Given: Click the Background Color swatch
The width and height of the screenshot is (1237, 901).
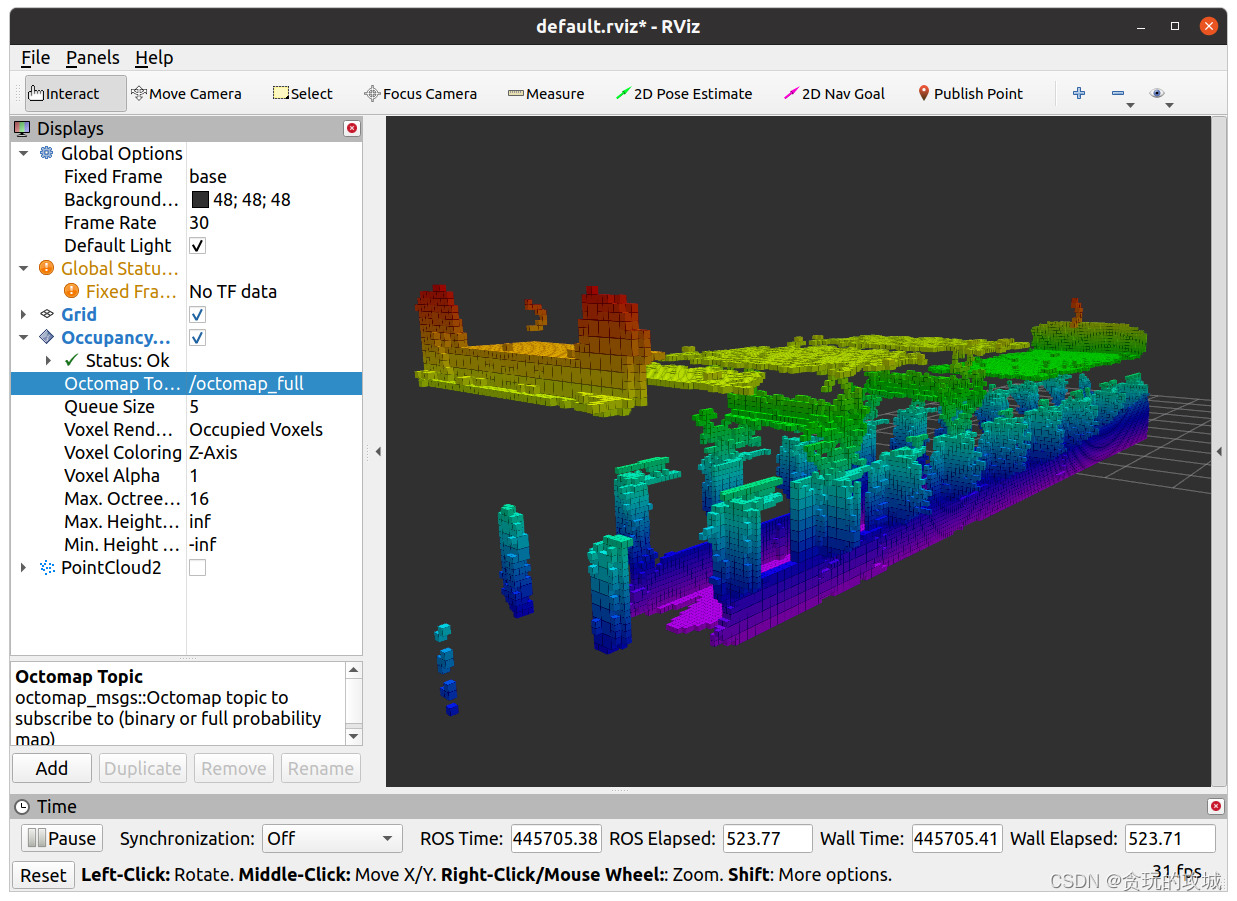Looking at the screenshot, I should (197, 199).
